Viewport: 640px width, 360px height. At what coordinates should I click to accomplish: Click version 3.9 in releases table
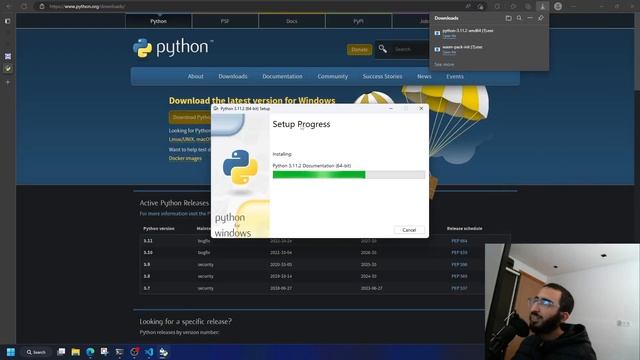point(147,264)
